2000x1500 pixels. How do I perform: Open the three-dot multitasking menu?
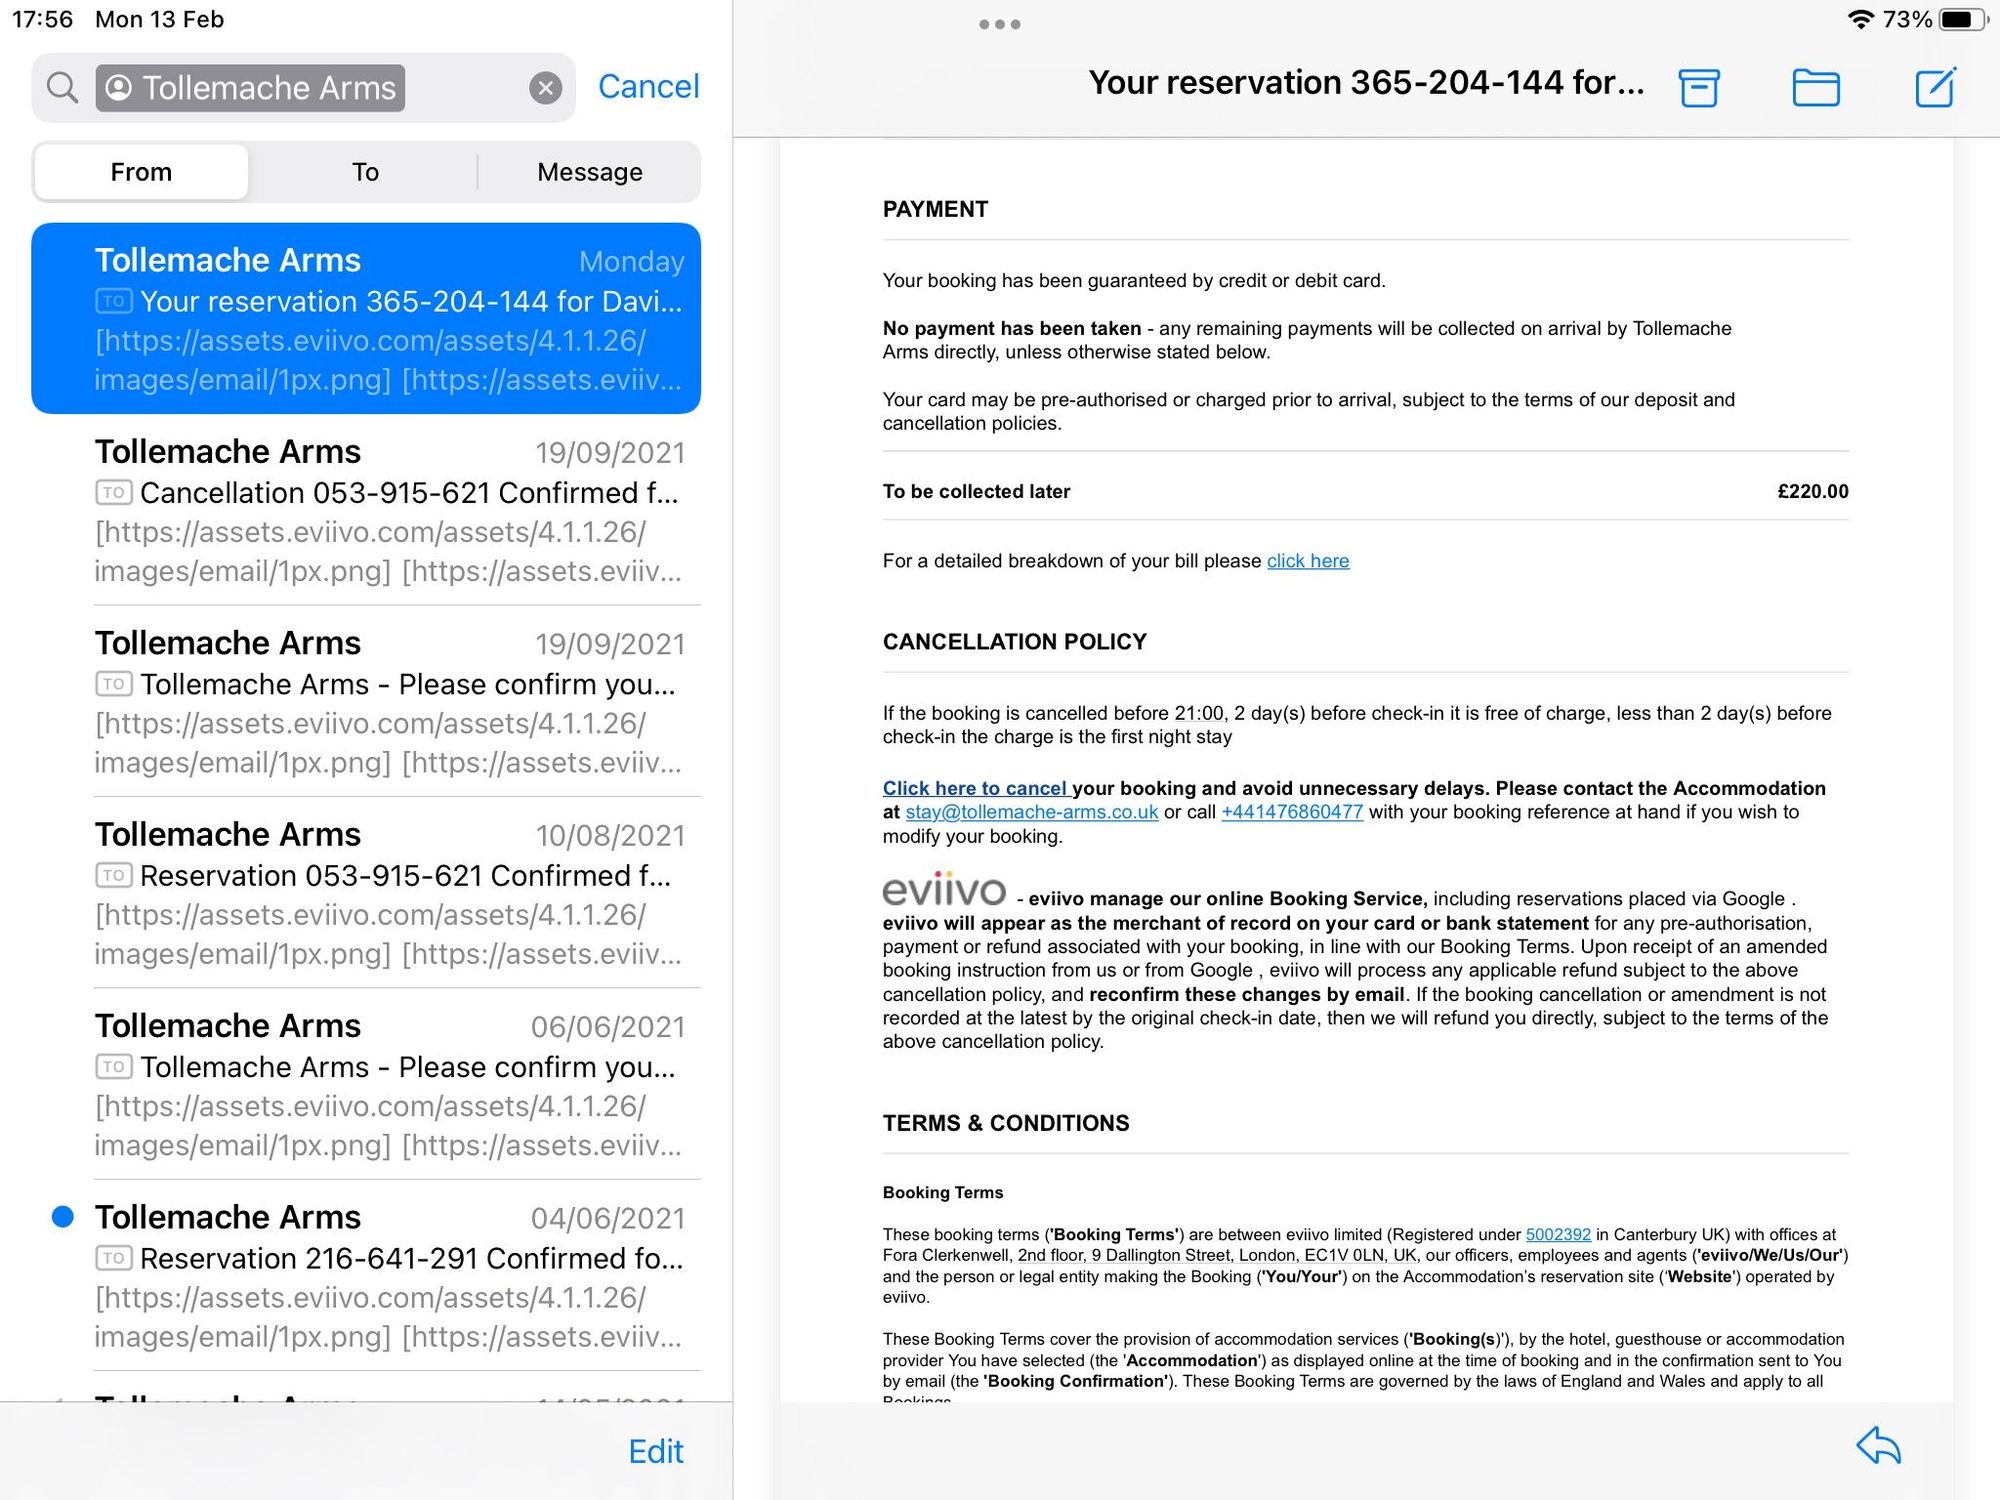999,24
